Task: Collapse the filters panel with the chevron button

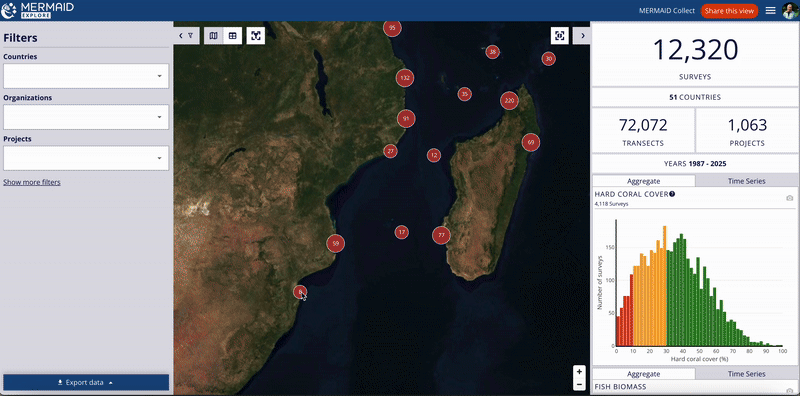Action: (186, 36)
